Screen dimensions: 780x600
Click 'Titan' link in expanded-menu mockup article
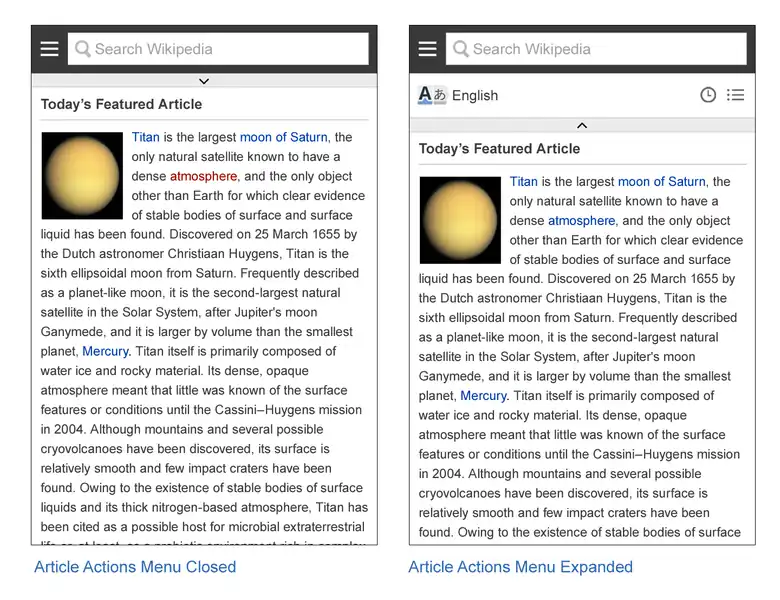(x=523, y=182)
